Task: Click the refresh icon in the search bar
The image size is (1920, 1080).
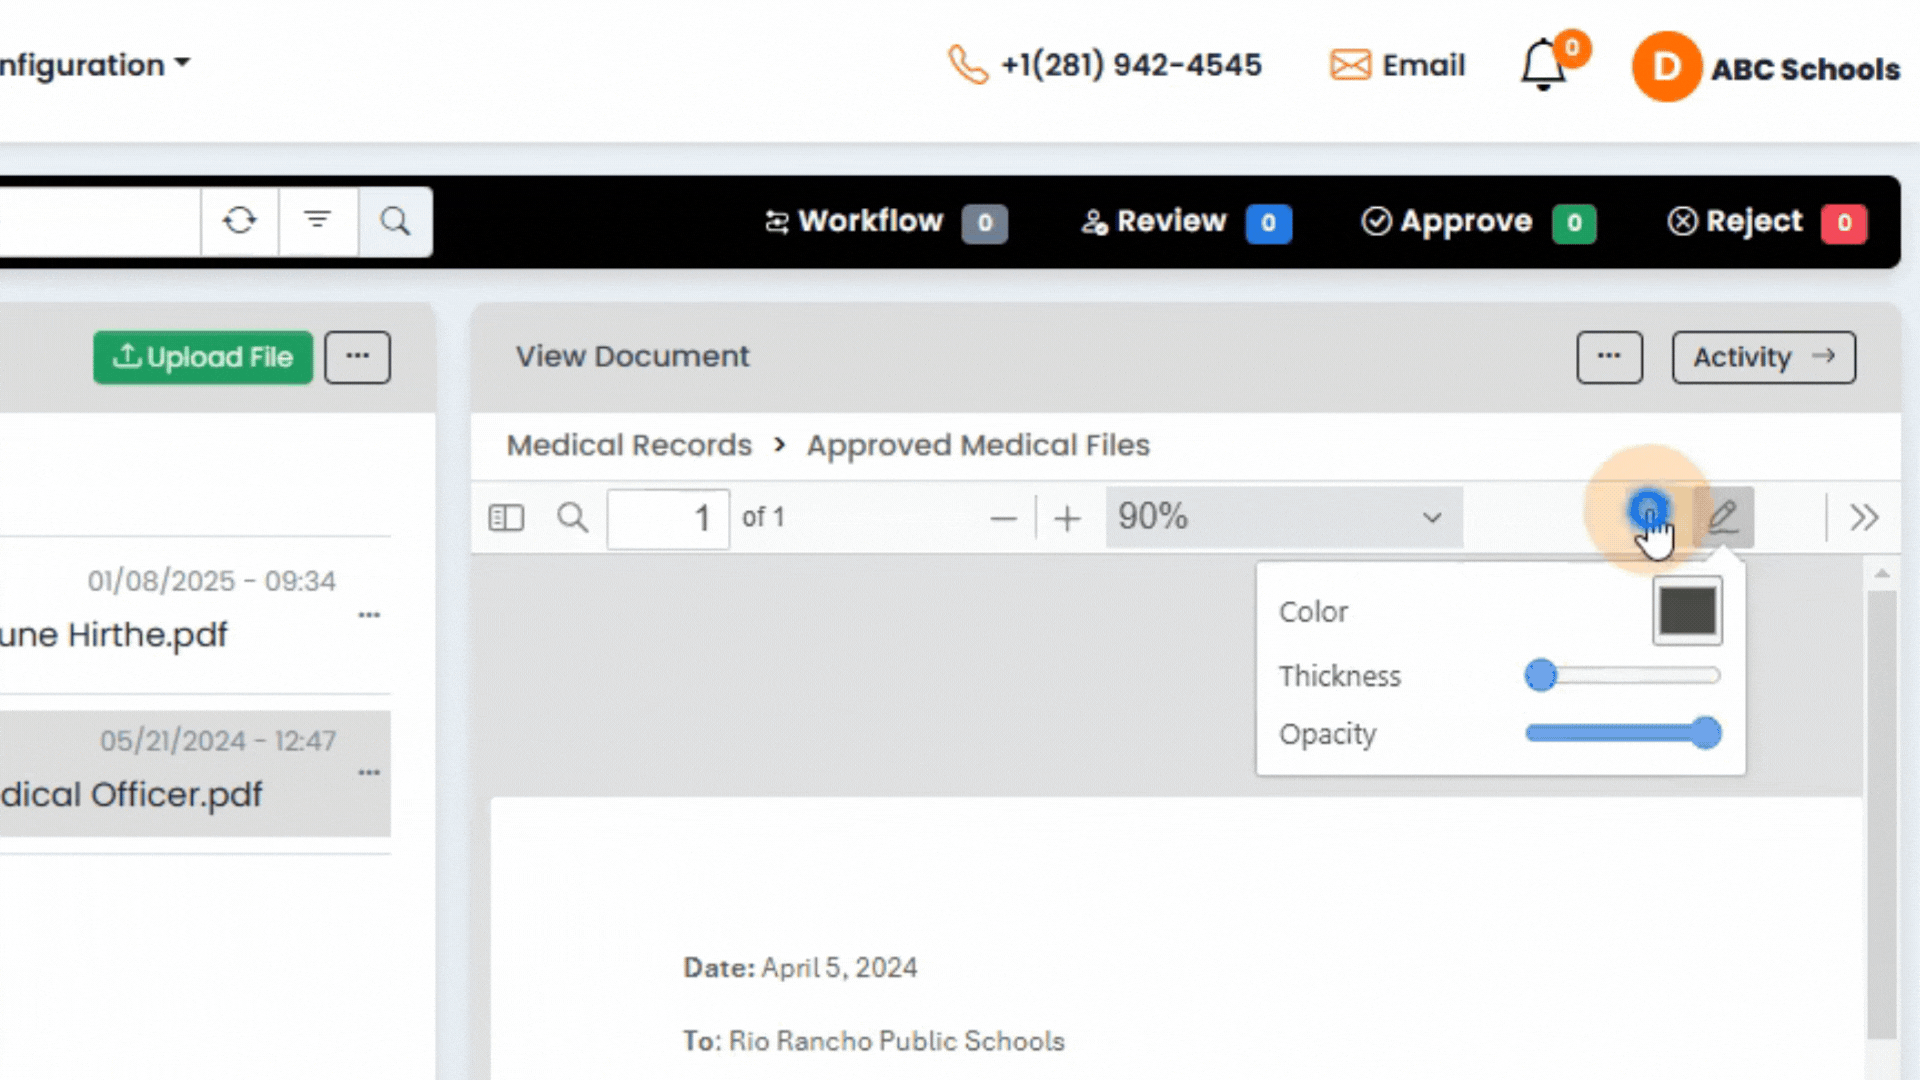Action: [x=239, y=221]
